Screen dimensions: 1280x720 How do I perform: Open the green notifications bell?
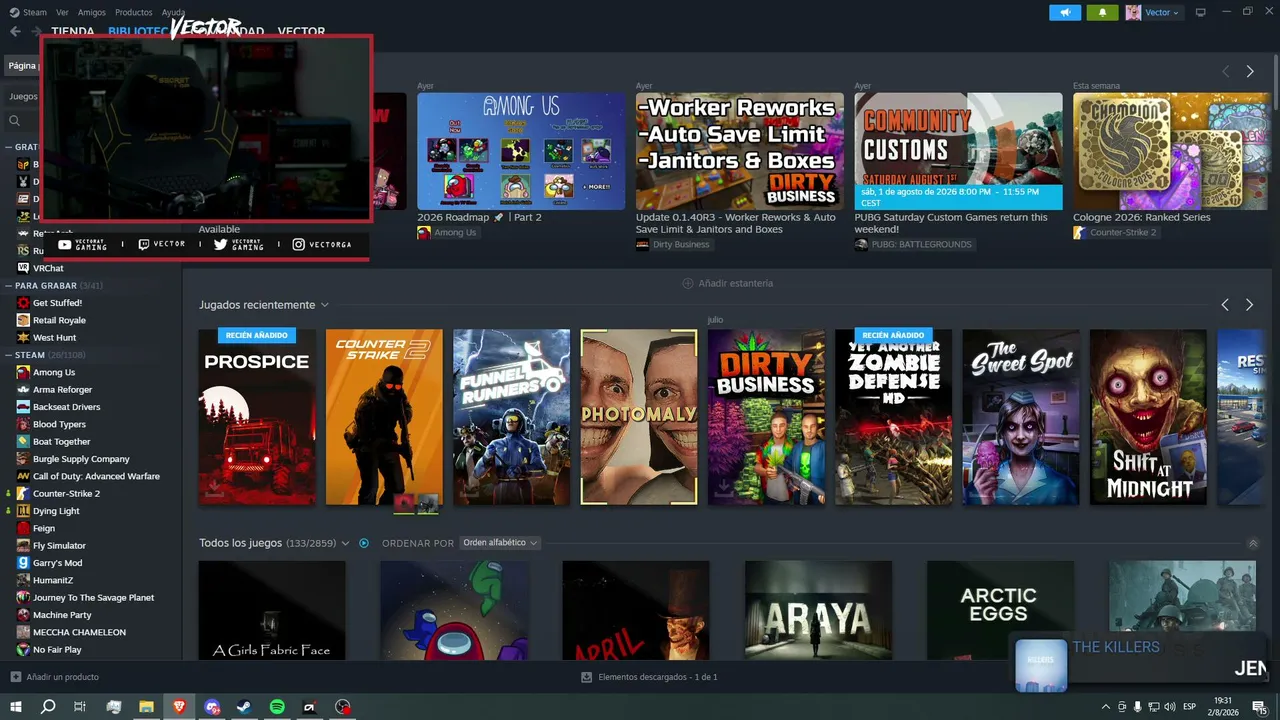(1102, 12)
